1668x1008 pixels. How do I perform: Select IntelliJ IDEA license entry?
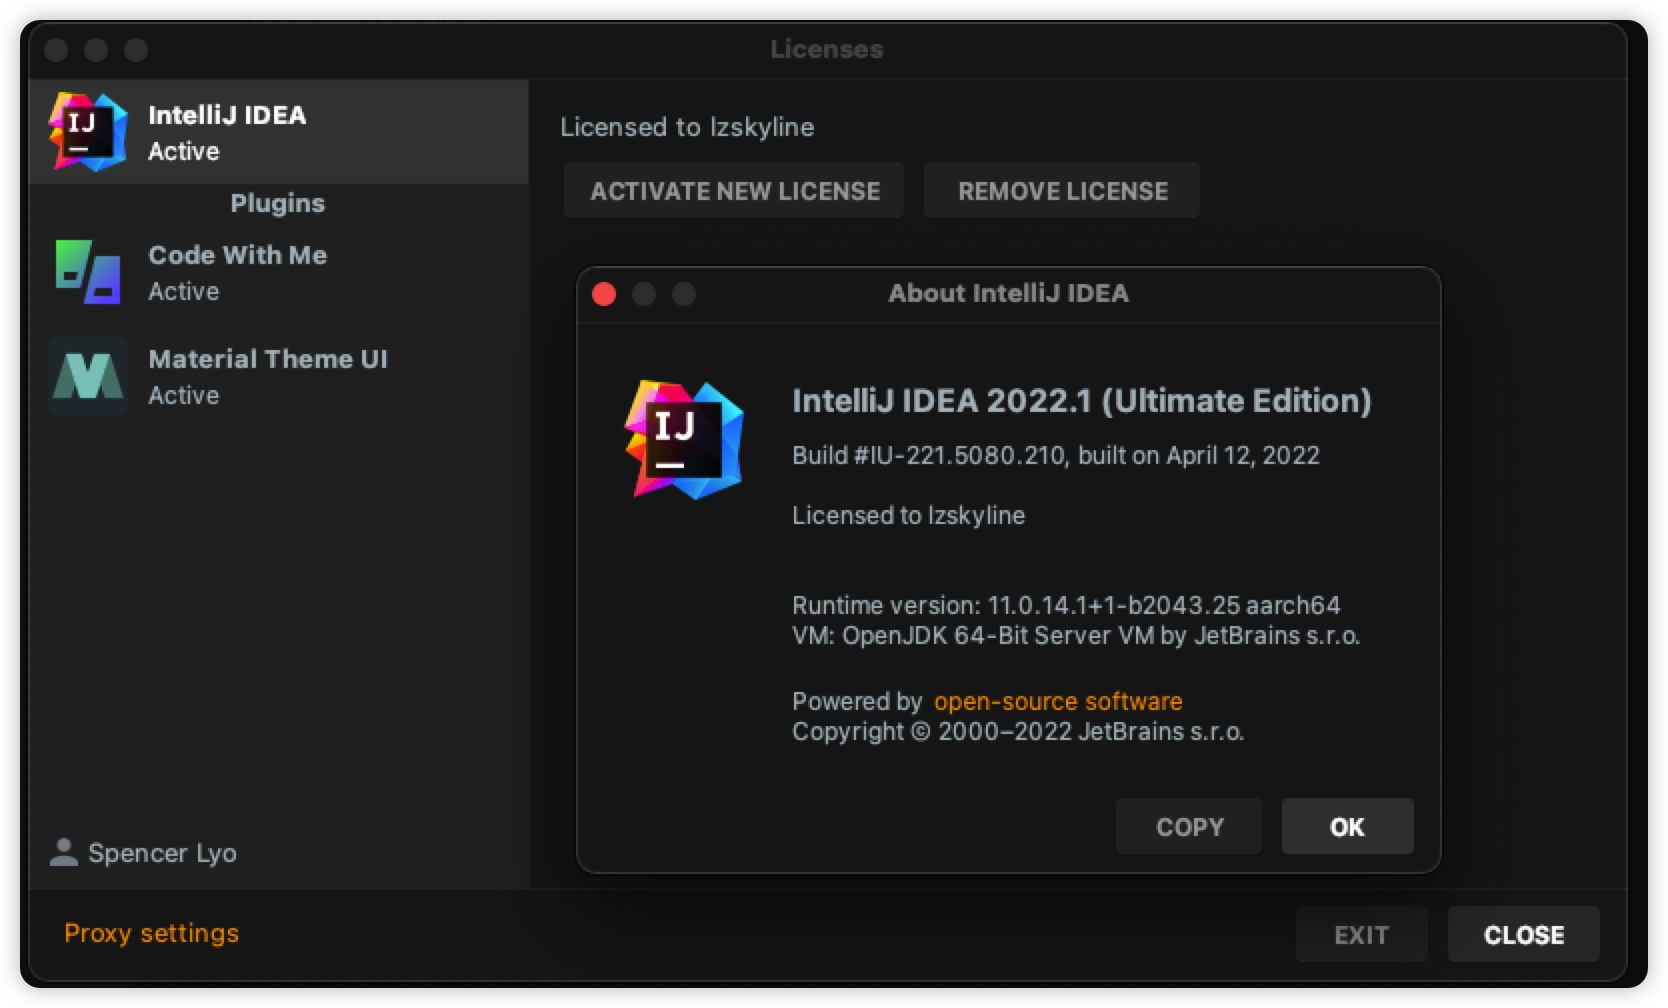(x=279, y=132)
